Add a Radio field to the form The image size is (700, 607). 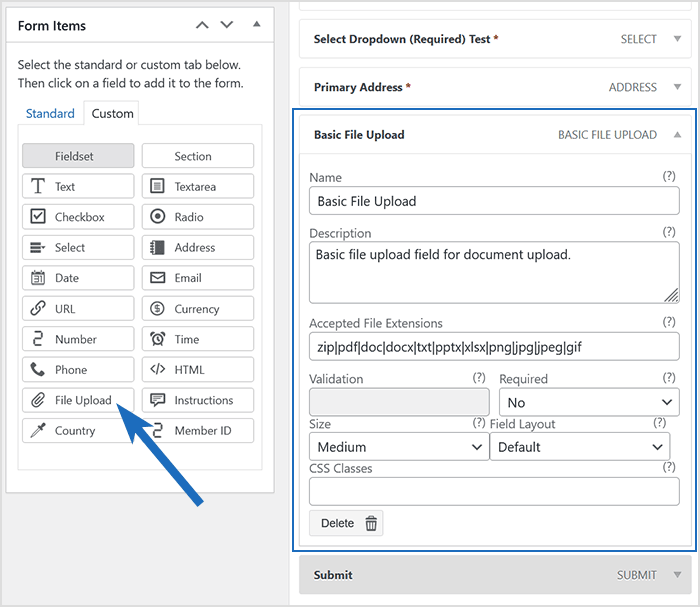197,217
